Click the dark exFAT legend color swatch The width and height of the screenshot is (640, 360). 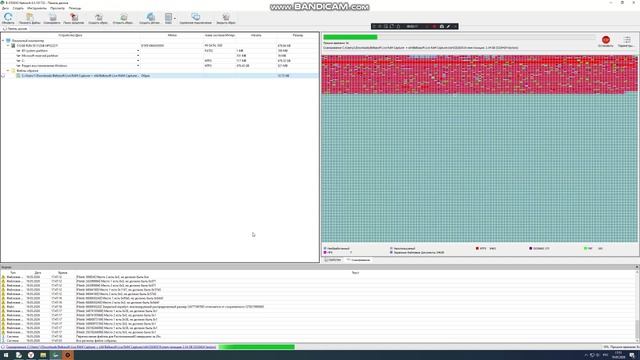pos(531,248)
